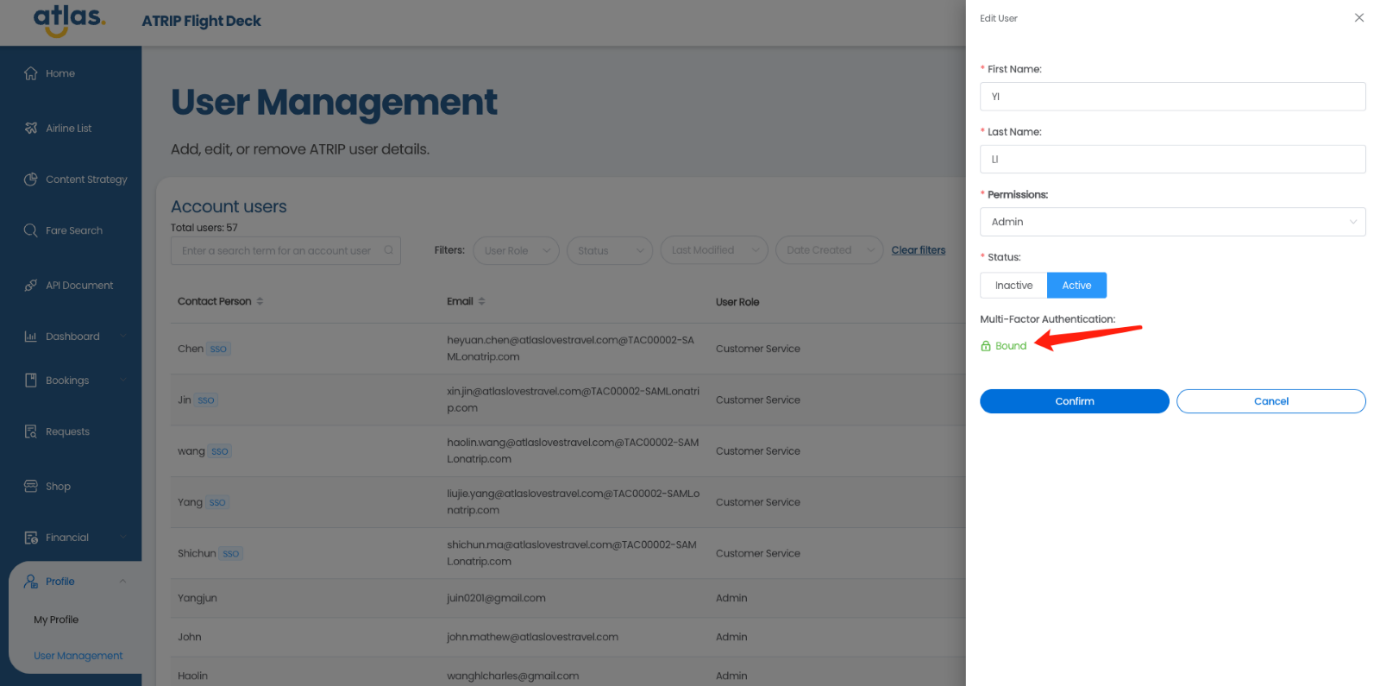Click the Confirm button

coord(1074,401)
